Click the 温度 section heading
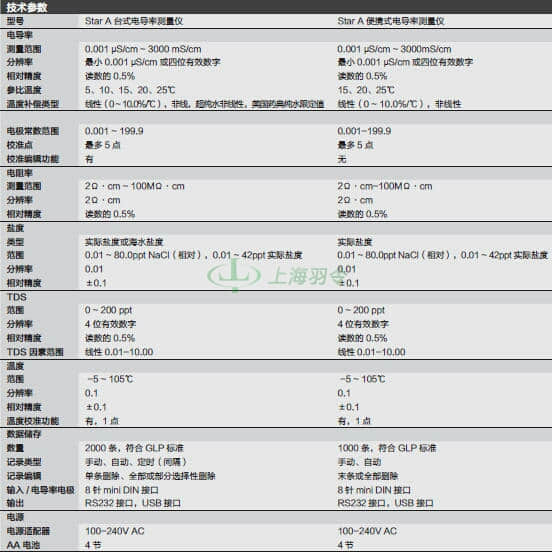This screenshot has width=552, height=552. (x=15, y=366)
